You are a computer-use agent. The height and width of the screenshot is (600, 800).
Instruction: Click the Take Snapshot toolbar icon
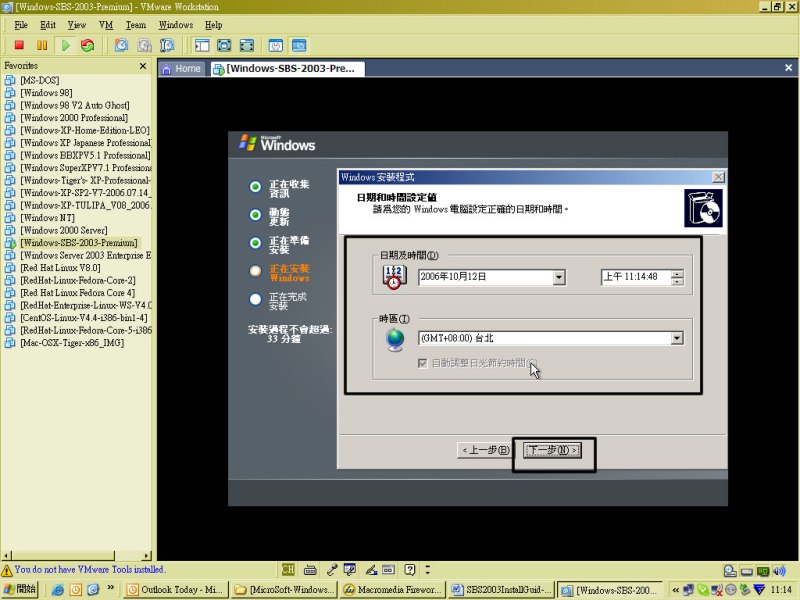pos(121,45)
